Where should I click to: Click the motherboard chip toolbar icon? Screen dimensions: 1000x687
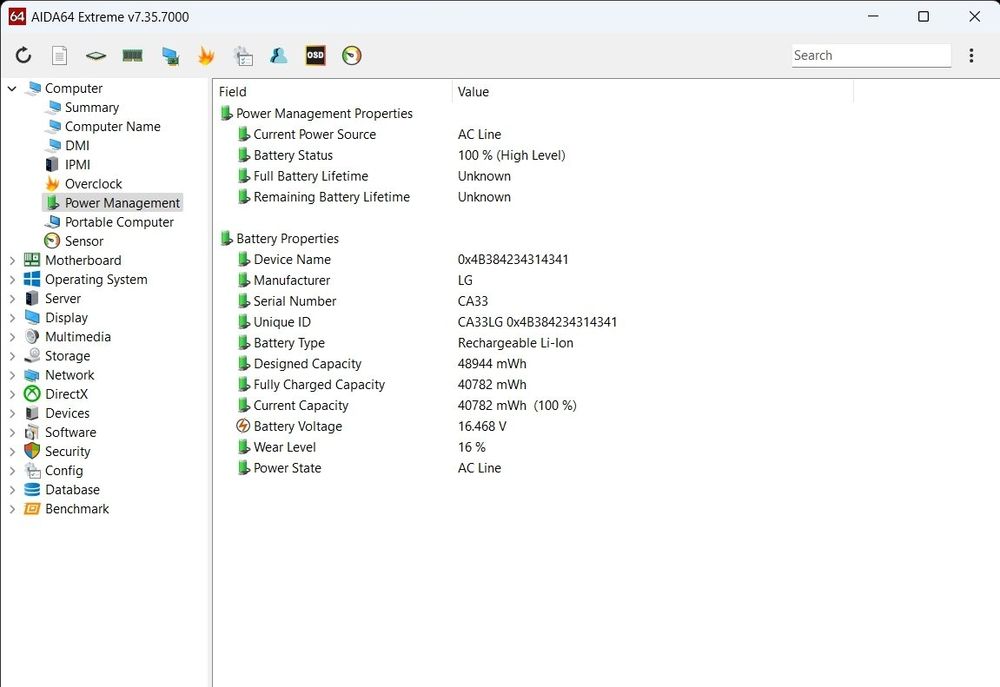(x=96, y=56)
